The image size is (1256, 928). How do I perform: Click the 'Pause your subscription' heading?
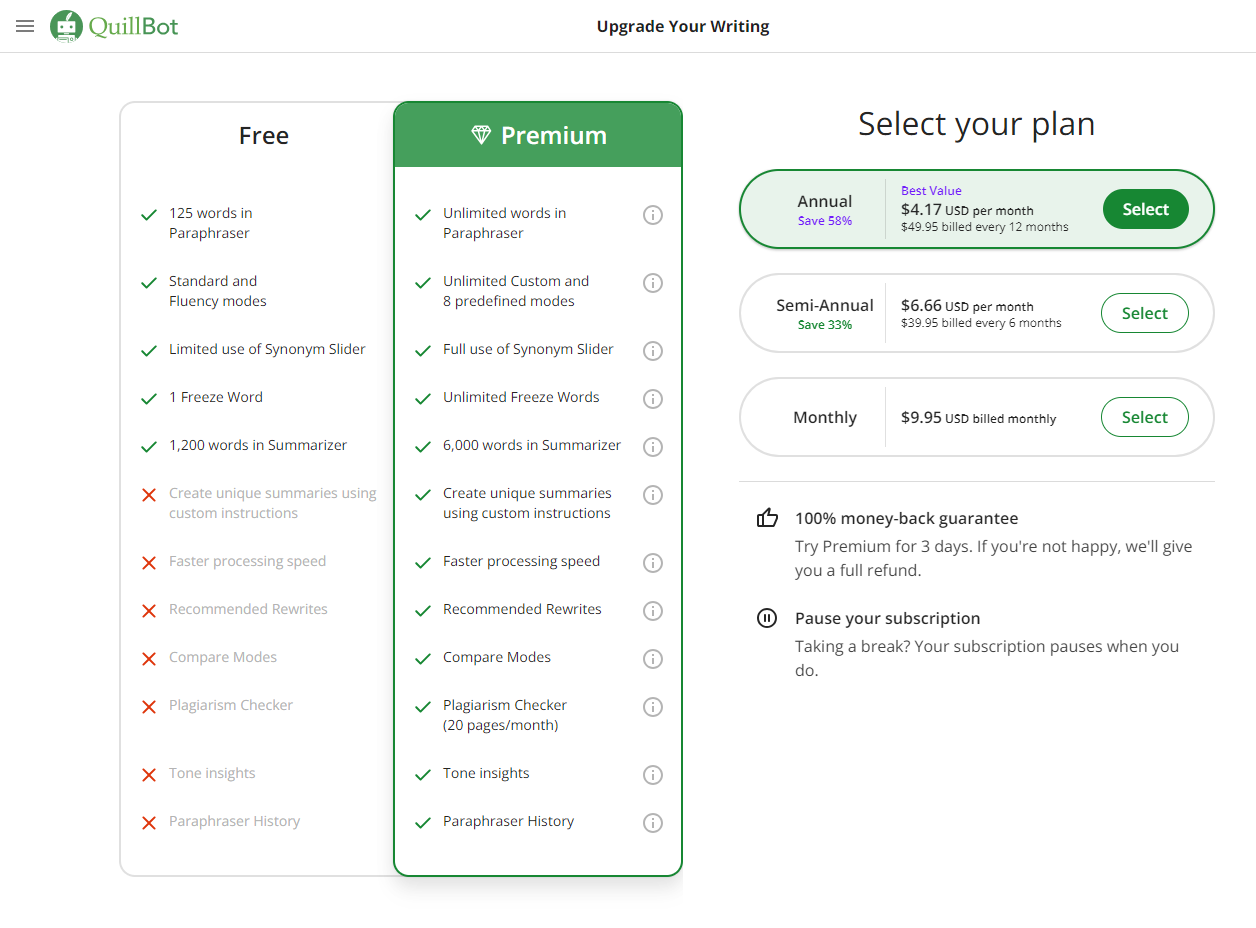tap(887, 618)
